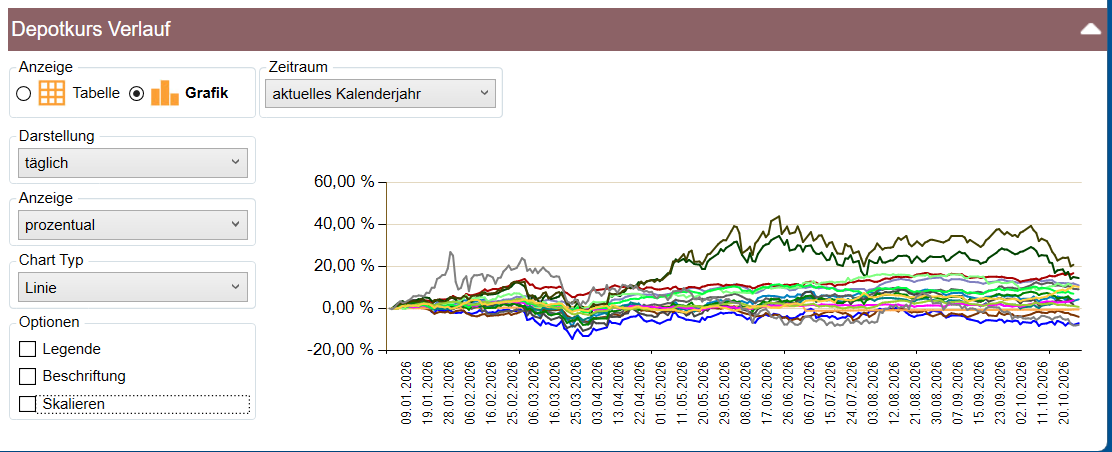Select the Grafik radio button
This screenshot has width=1112, height=452.
tap(137, 94)
